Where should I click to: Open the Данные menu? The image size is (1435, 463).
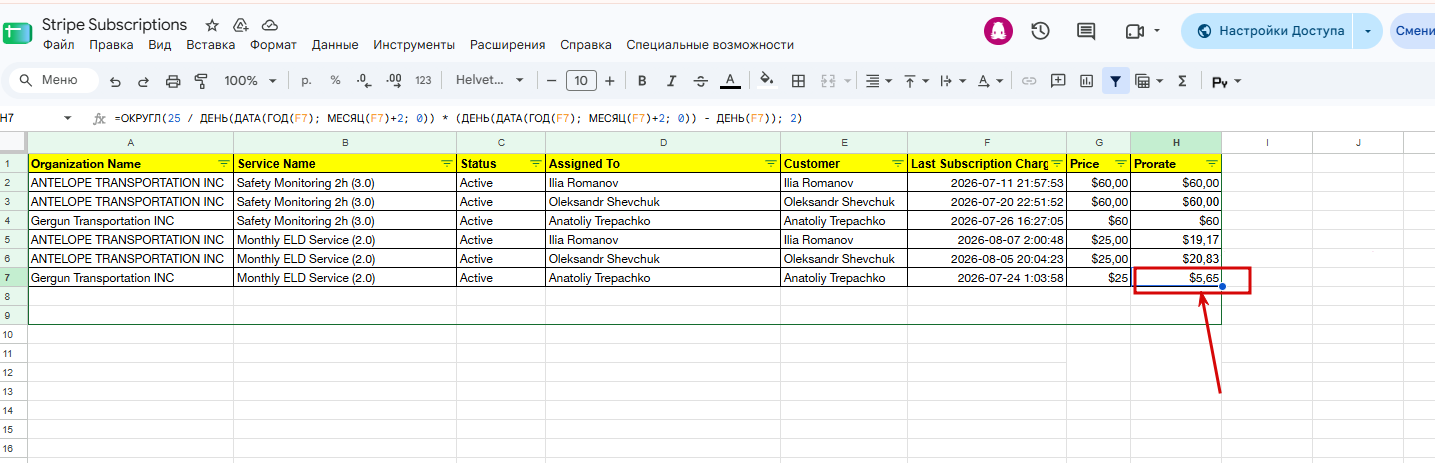[x=335, y=45]
